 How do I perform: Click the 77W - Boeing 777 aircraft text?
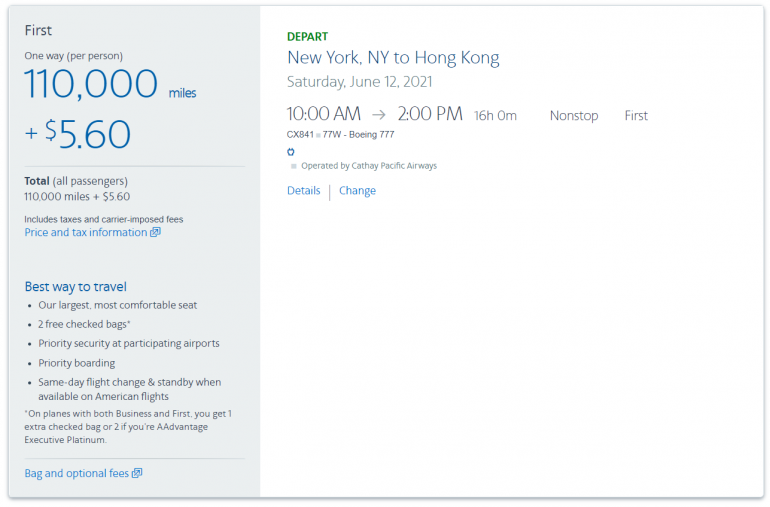358,134
